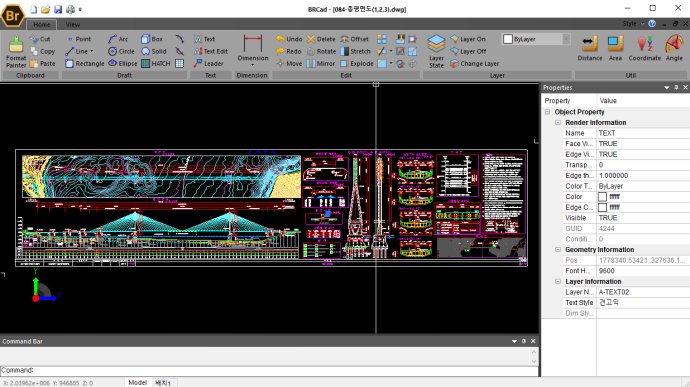This screenshot has width=690, height=387.
Task: Turn layer visibility on with Layer On
Action: [x=468, y=39]
